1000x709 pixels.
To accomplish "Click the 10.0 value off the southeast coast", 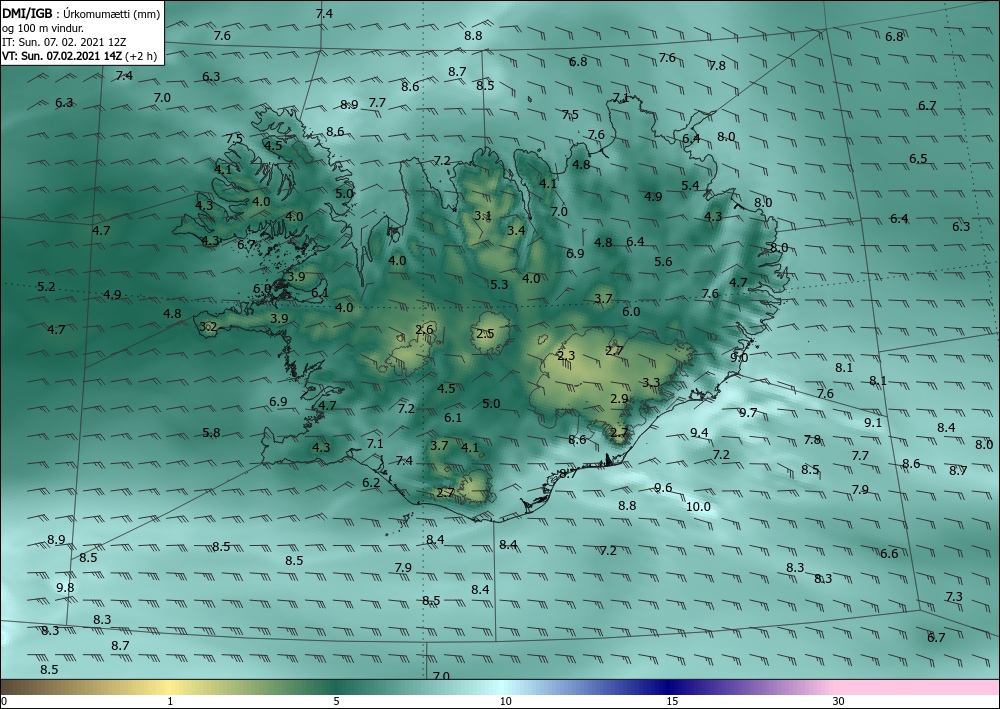I will [x=698, y=507].
